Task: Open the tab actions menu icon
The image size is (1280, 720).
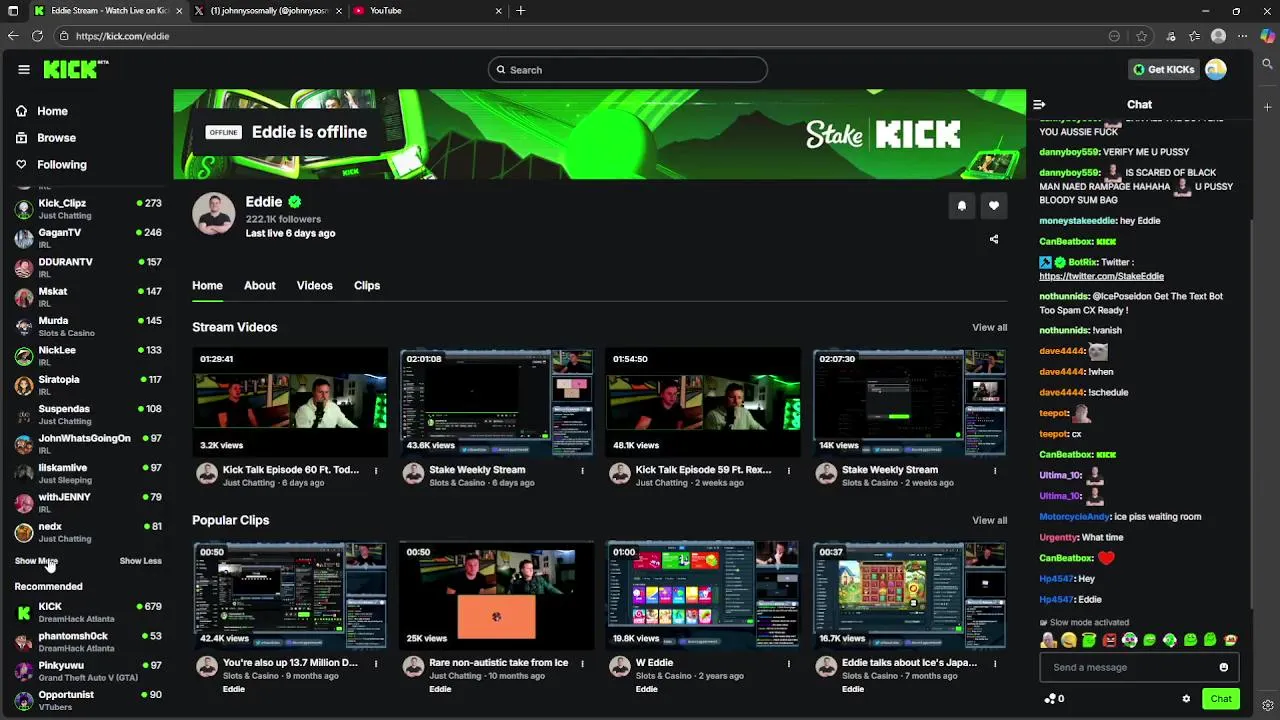Action: click(x=13, y=11)
